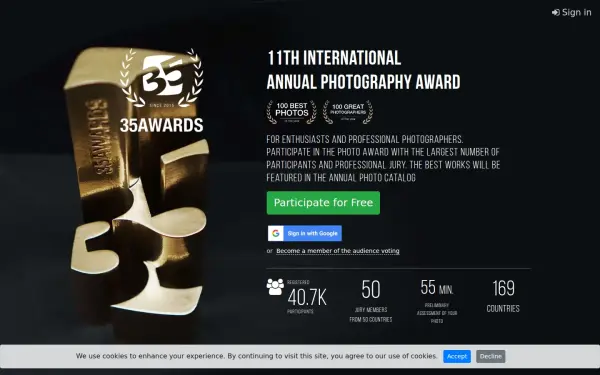Image resolution: width=600 pixels, height=375 pixels.
Task: Sign in with Google button
Action: point(305,233)
